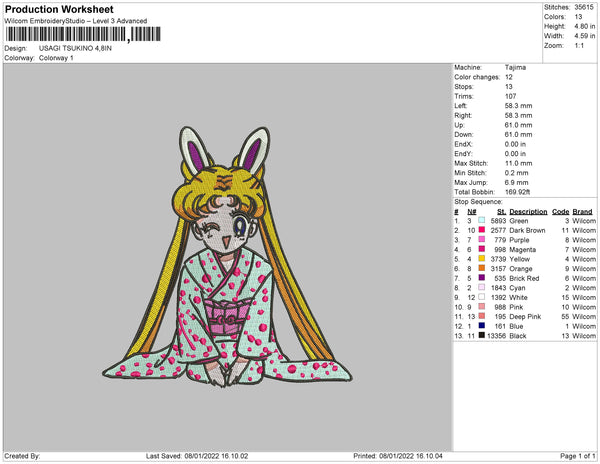Select the Cyan row color swatch
The image size is (600, 464).
click(481, 287)
